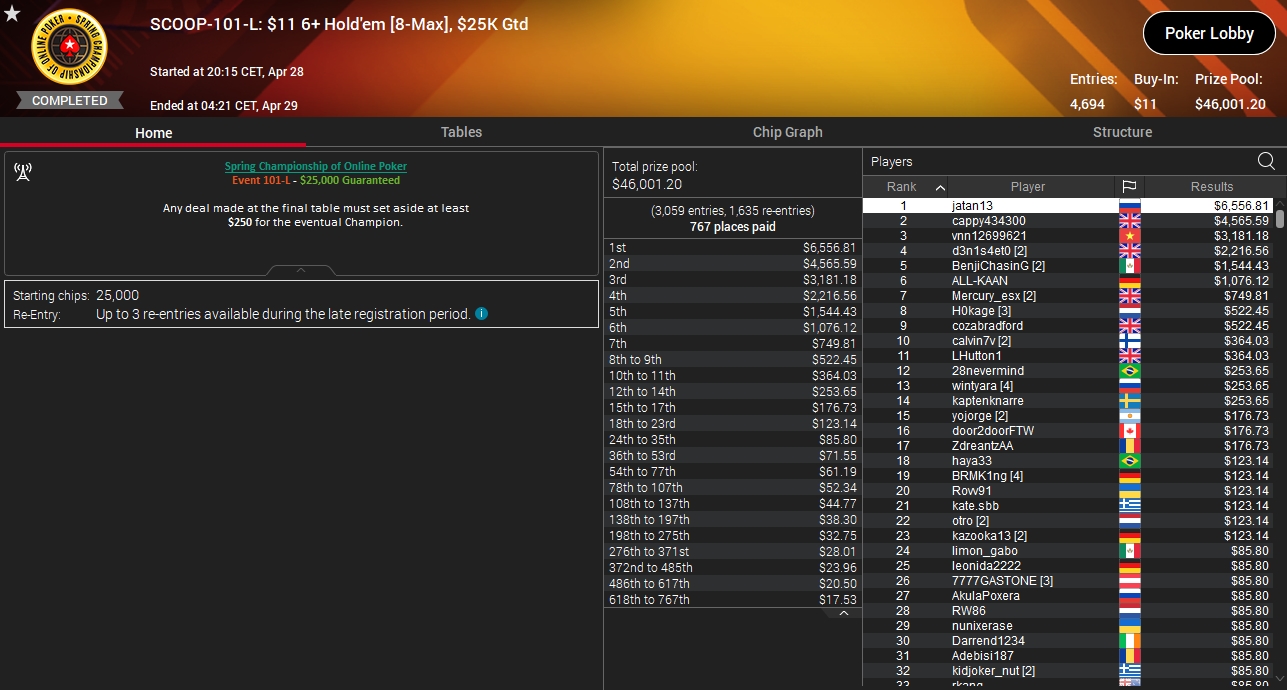Sort players by Rank column
Image resolution: width=1287 pixels, height=690 pixels.
point(905,187)
